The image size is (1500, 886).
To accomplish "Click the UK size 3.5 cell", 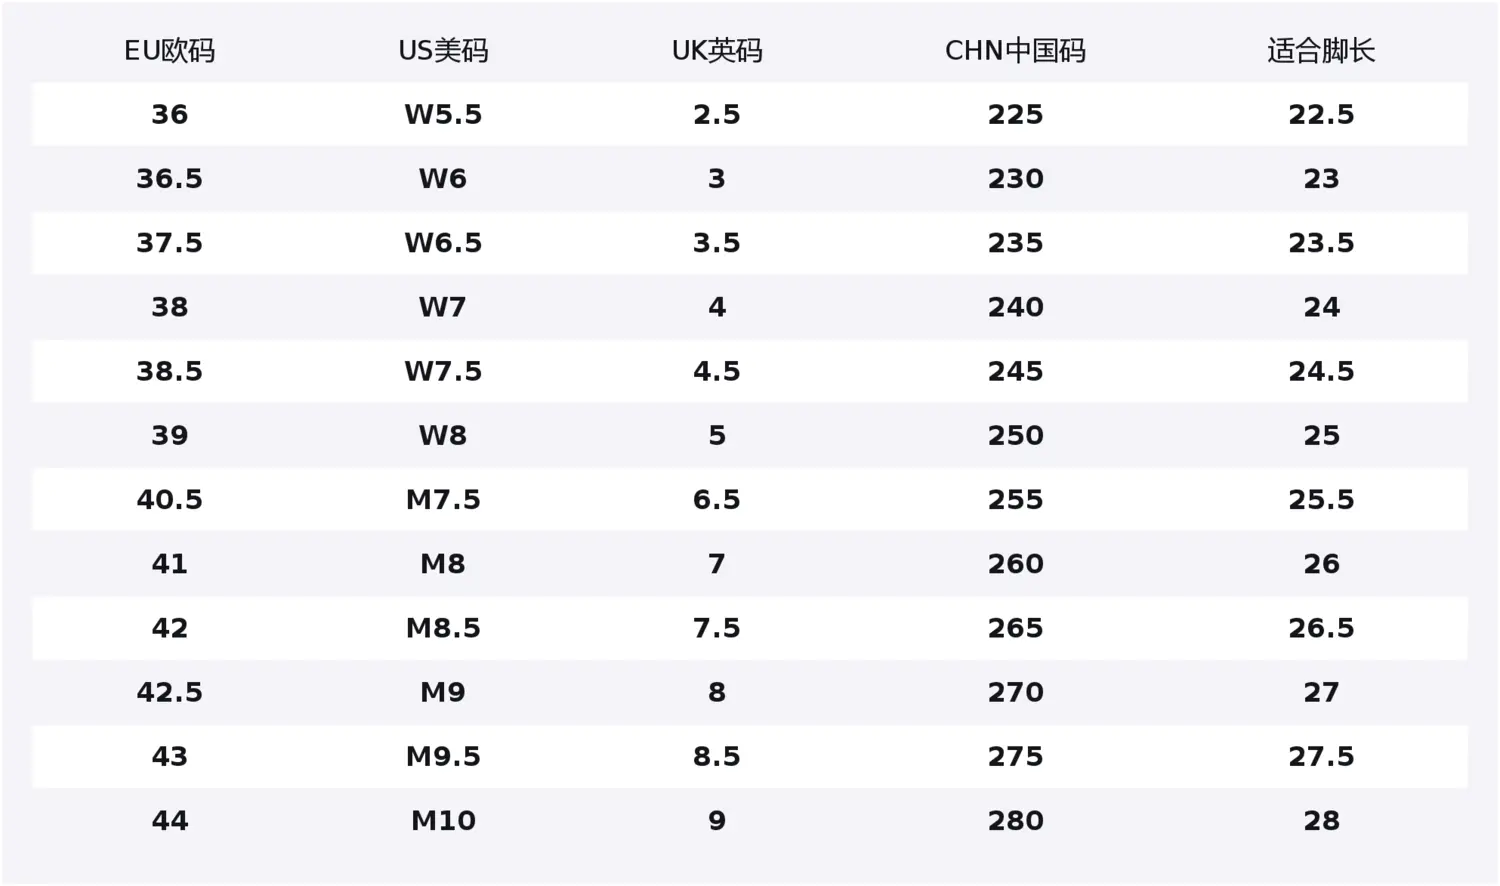I will 717,243.
